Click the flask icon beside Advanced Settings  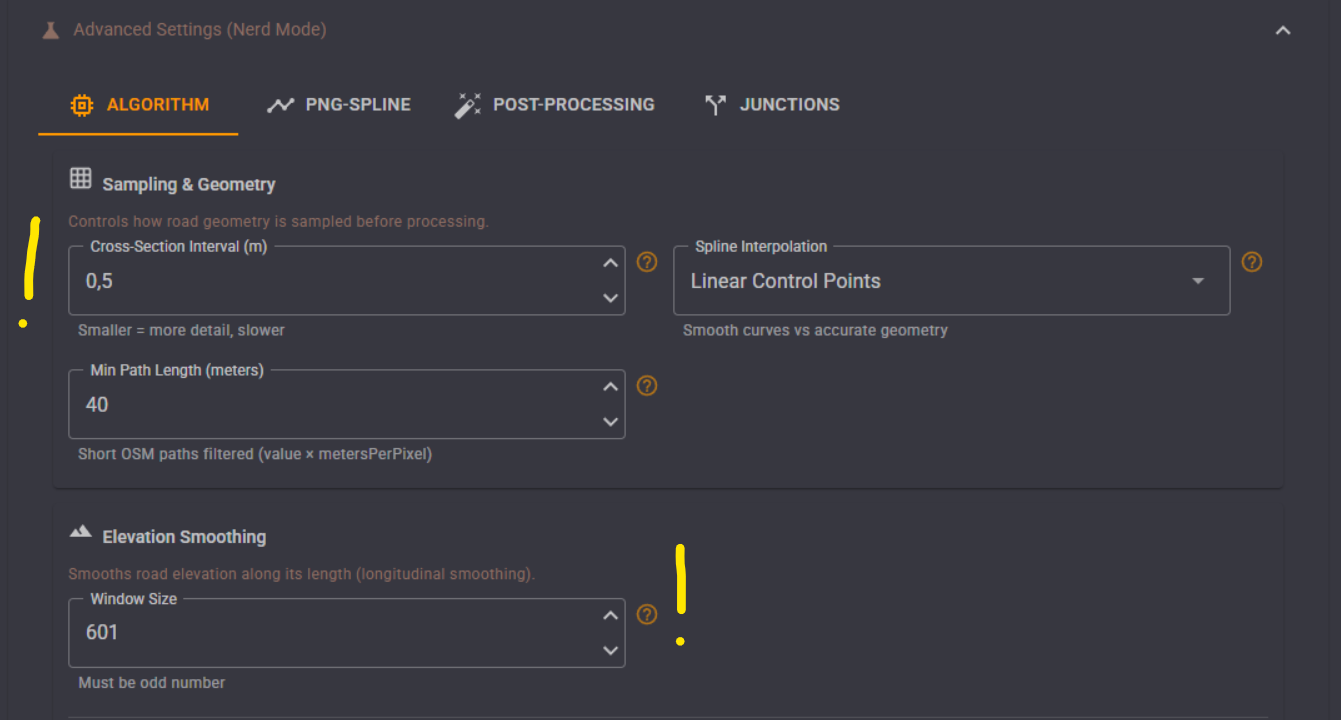pos(51,30)
